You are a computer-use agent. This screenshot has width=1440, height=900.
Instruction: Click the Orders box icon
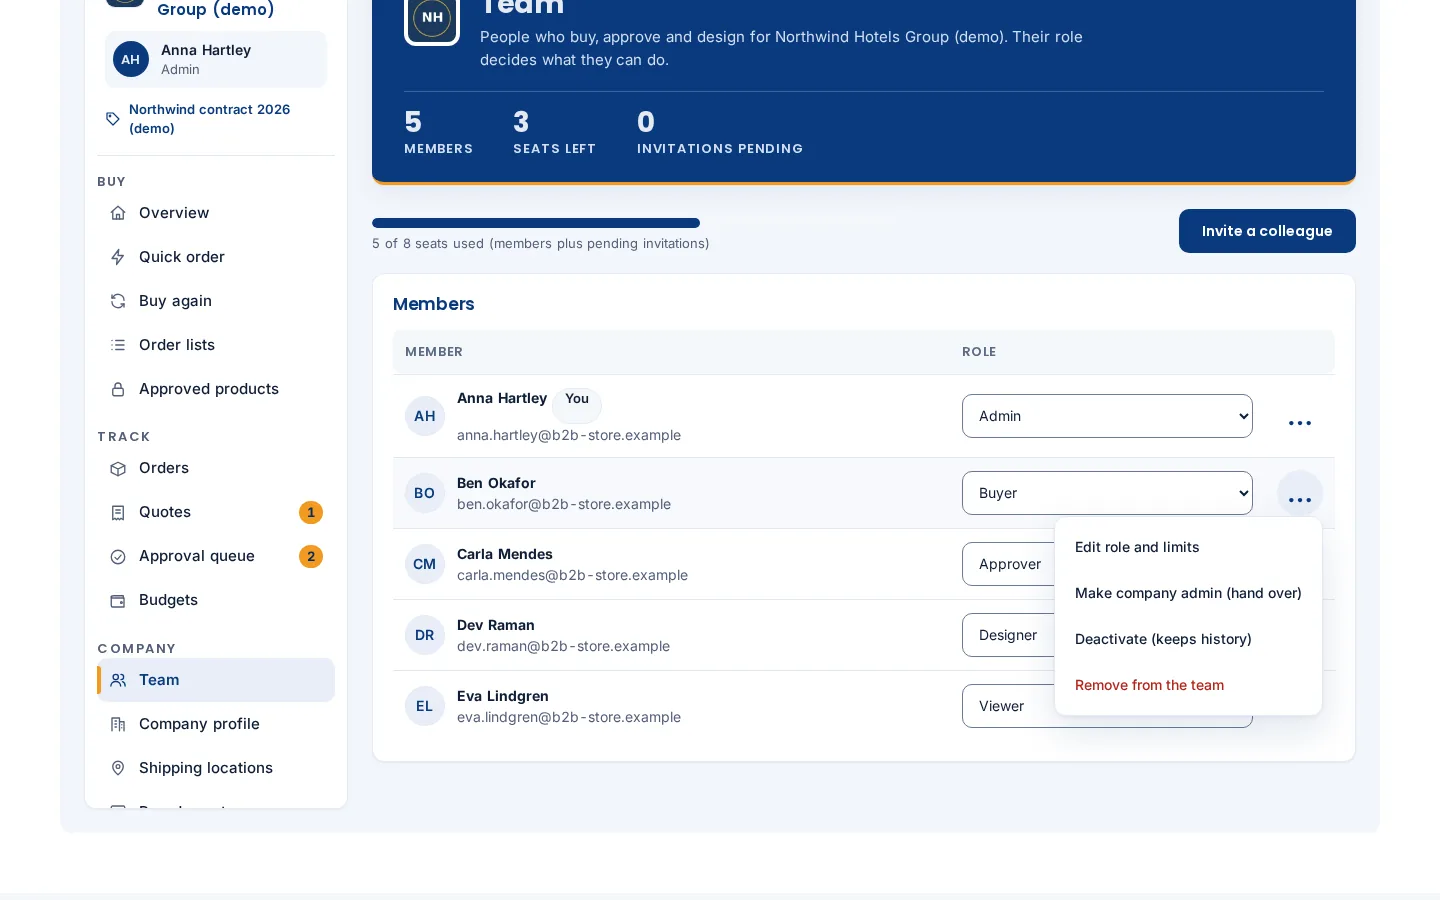(x=118, y=468)
